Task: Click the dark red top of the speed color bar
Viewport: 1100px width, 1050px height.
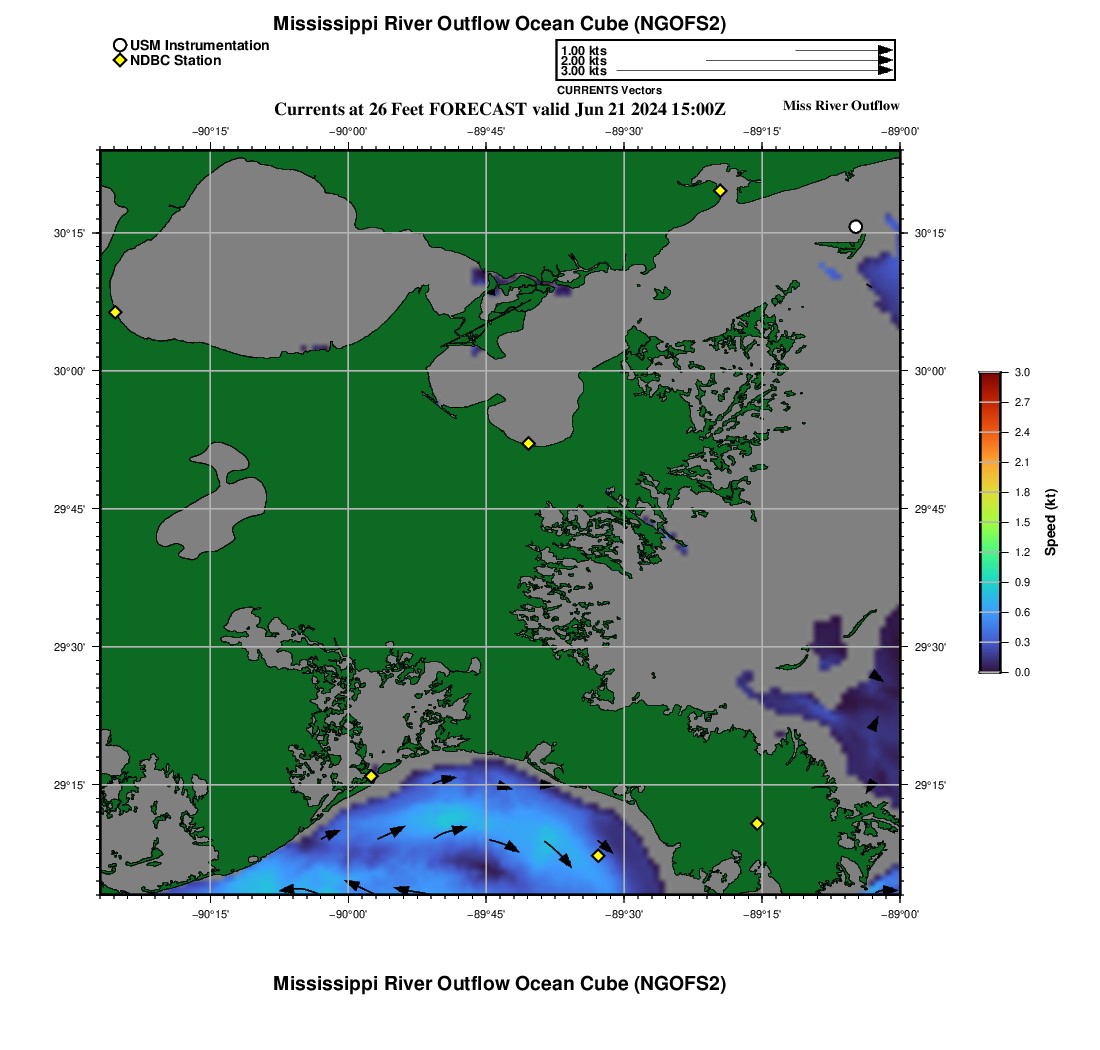Action: tap(989, 377)
